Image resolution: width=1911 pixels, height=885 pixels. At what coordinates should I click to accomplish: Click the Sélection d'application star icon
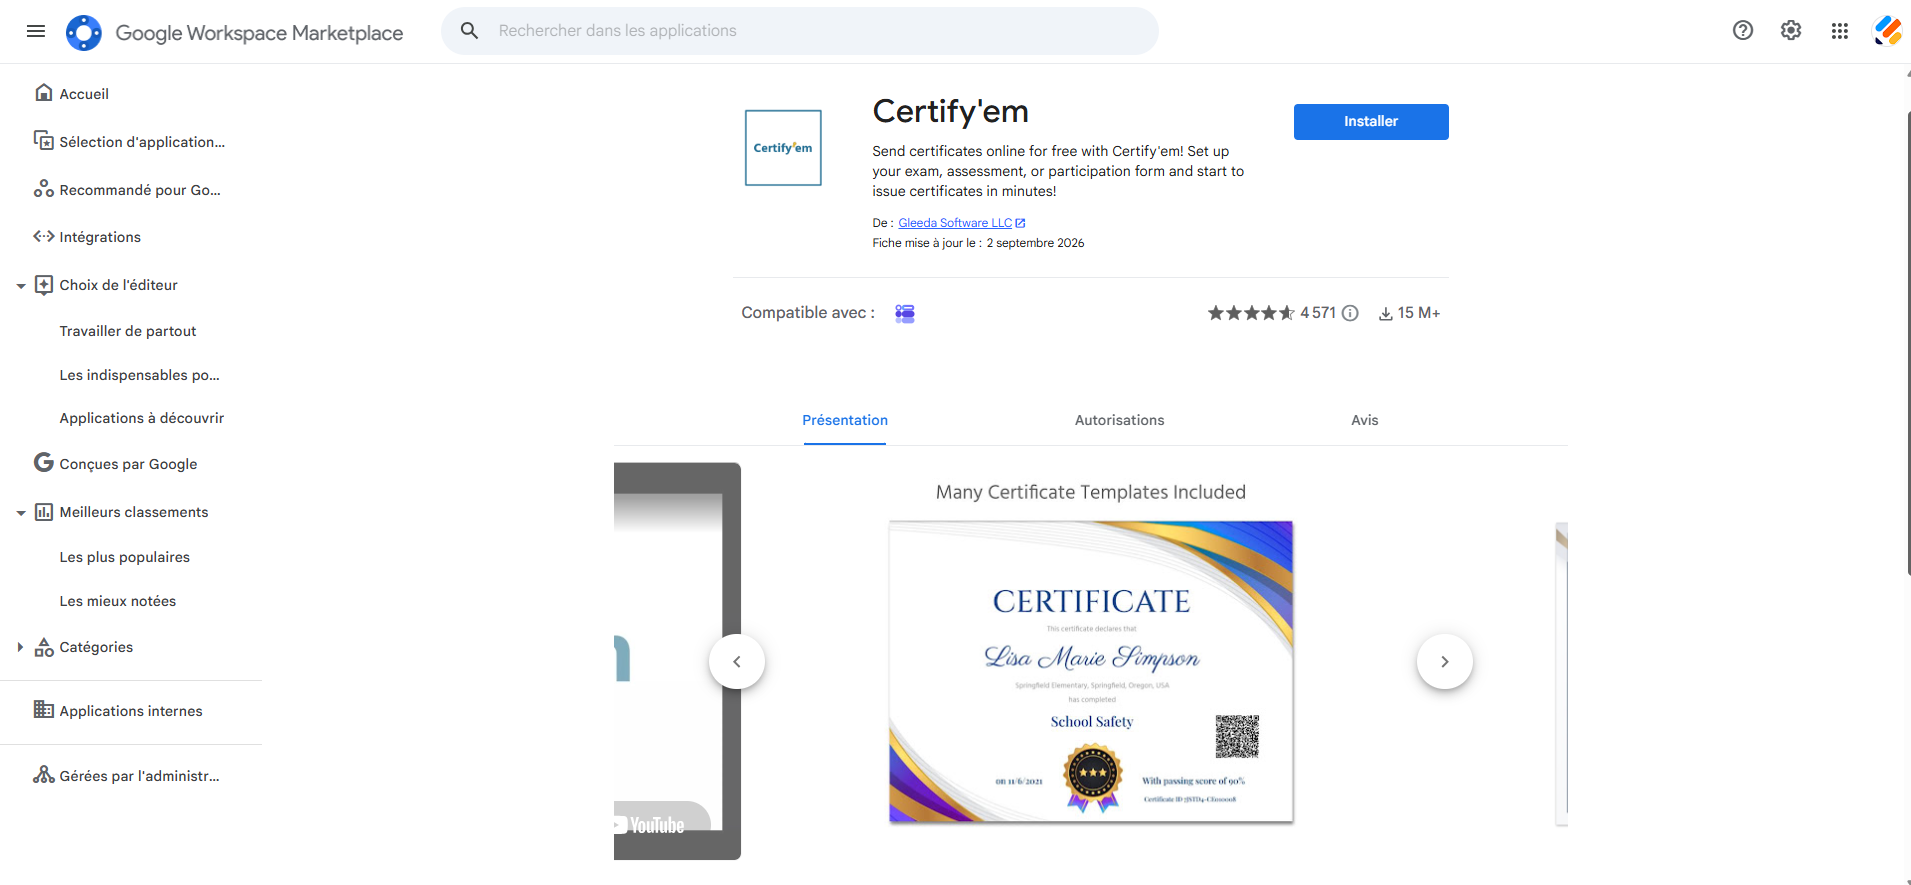[x=44, y=140]
